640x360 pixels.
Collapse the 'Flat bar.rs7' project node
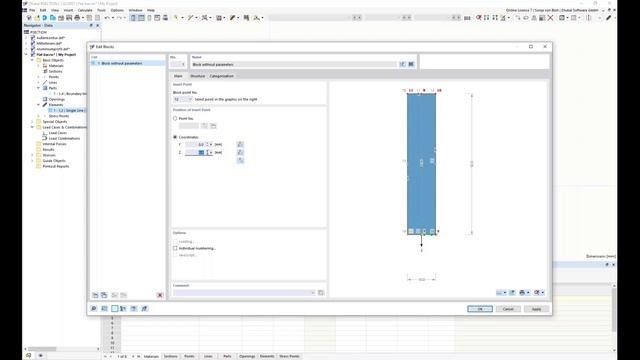(x=27, y=54)
